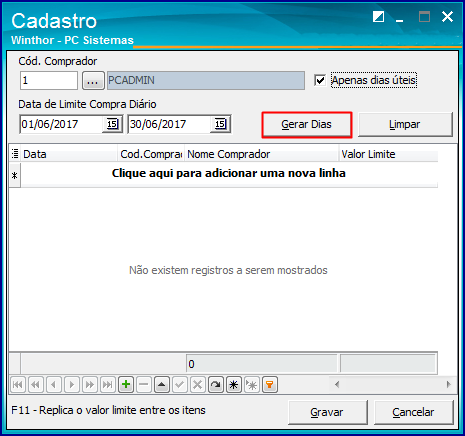Click the edit record up-arrow icon
The image size is (465, 436).
pyautogui.click(x=162, y=385)
